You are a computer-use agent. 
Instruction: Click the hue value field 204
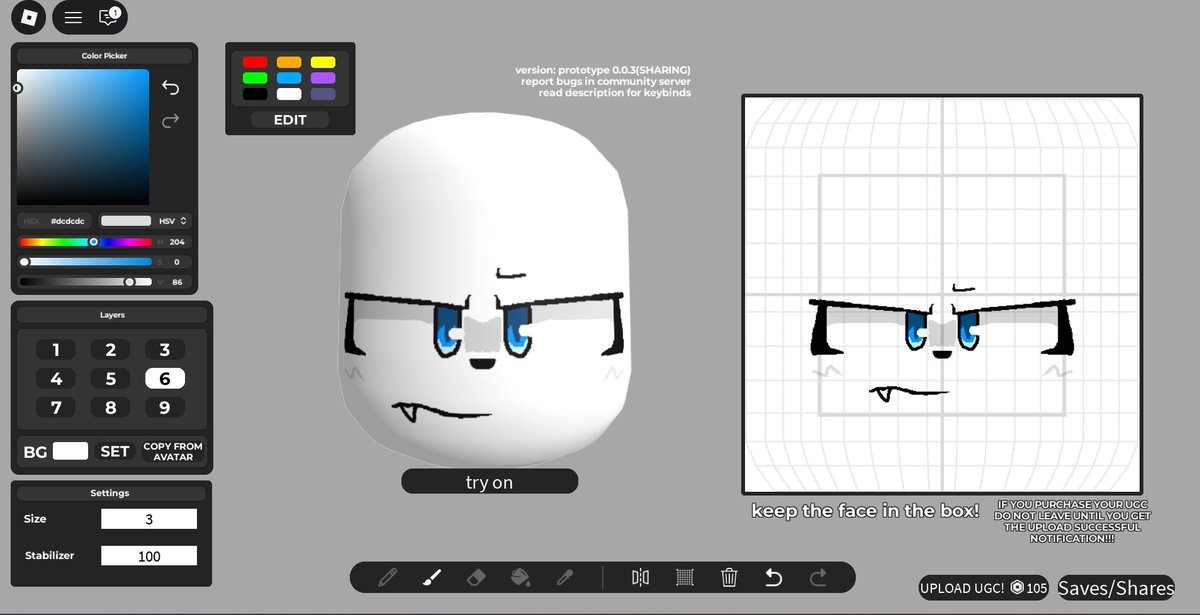pyautogui.click(x=176, y=242)
